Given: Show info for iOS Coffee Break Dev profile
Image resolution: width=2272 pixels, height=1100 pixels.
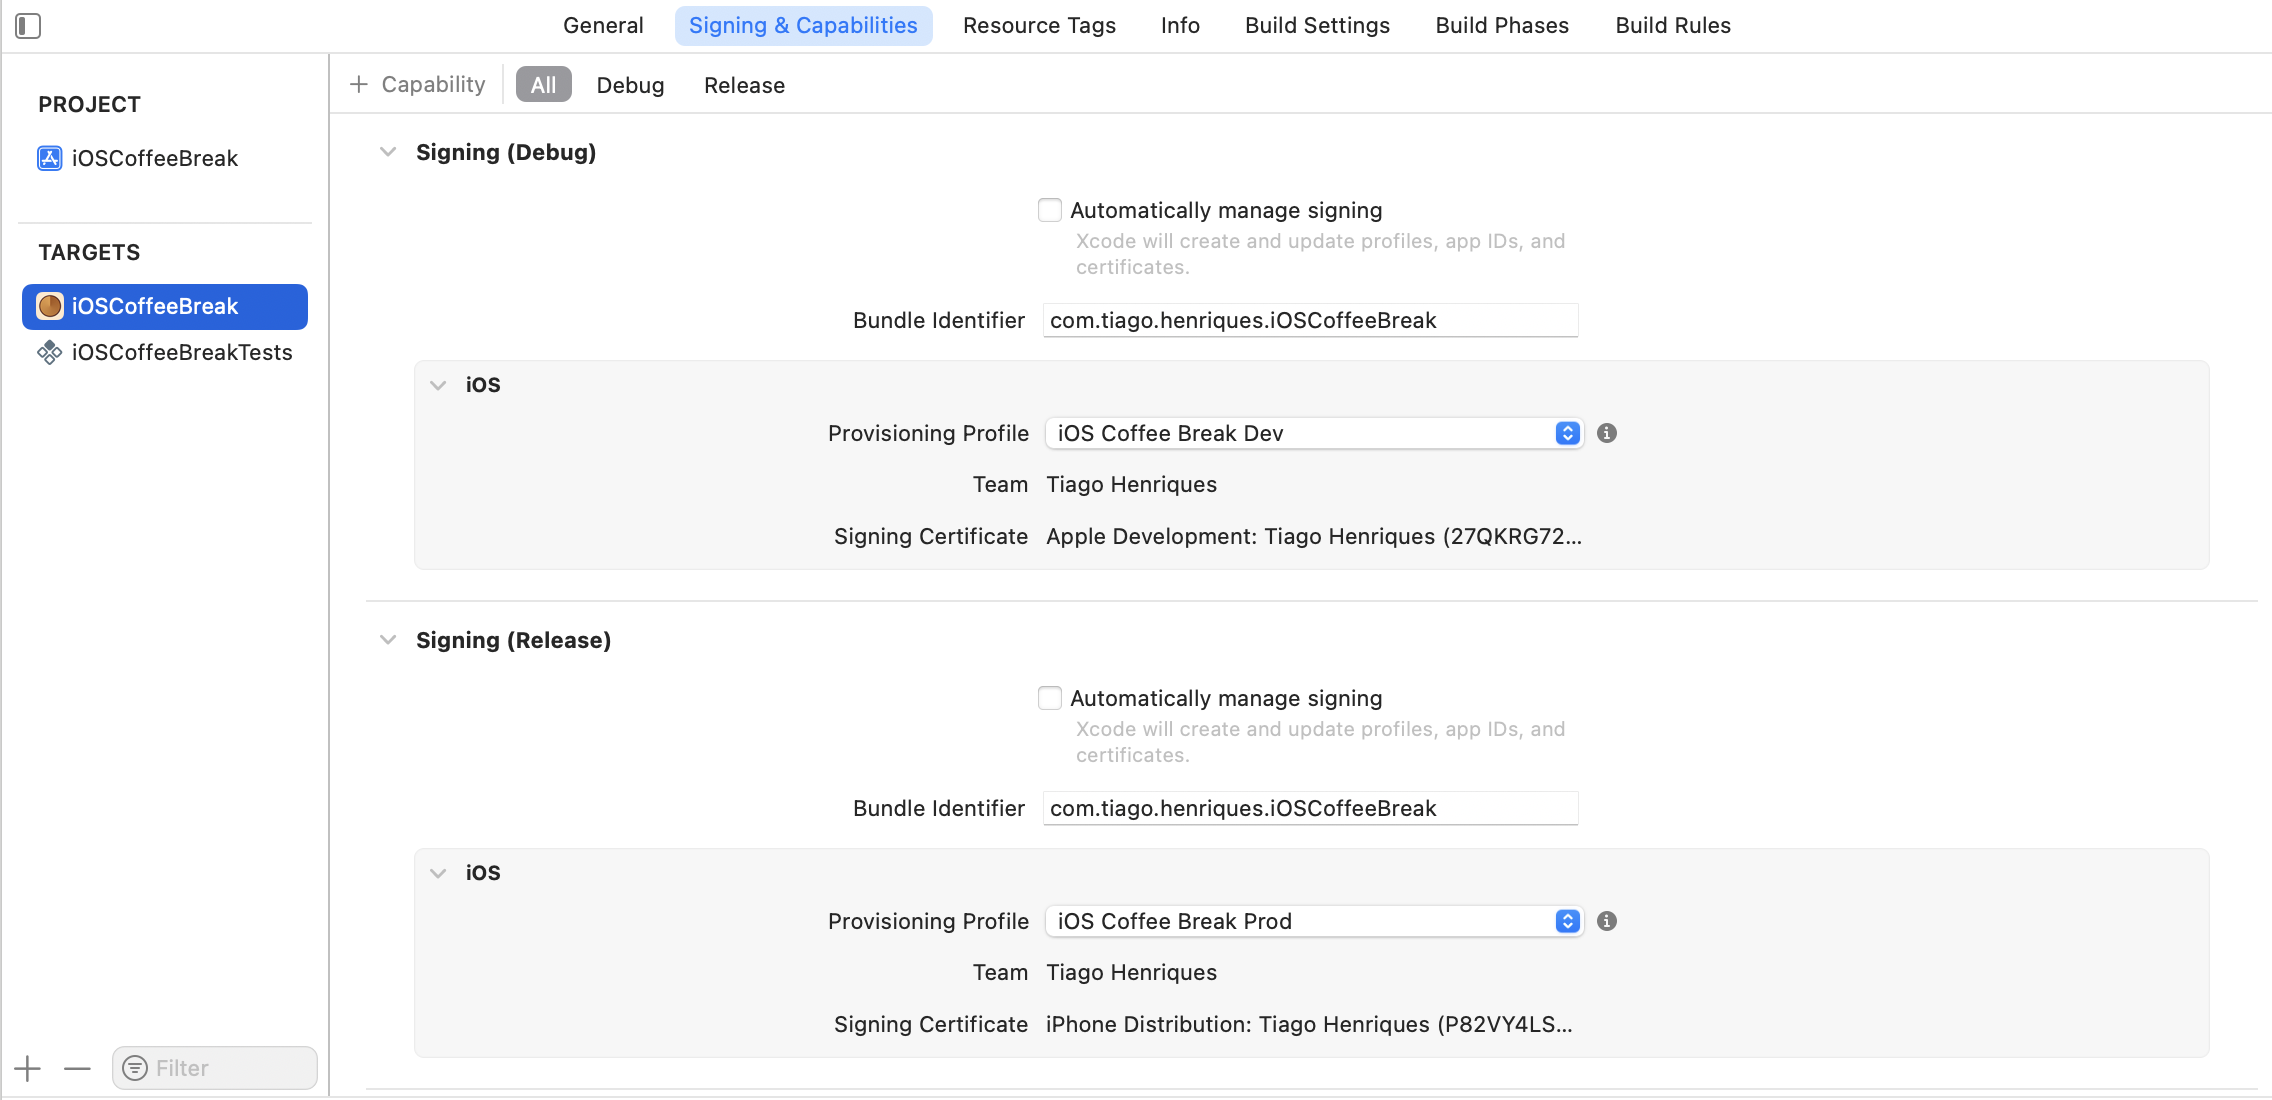Looking at the screenshot, I should coord(1607,433).
